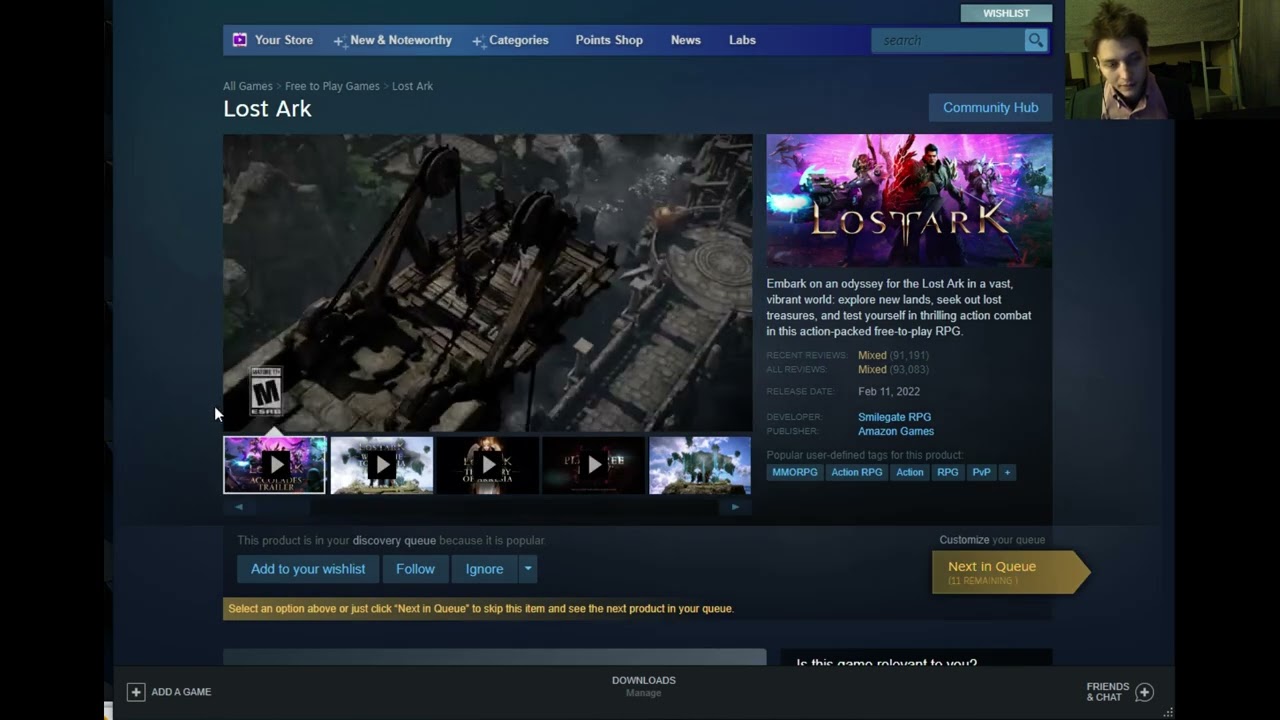This screenshot has width=1280, height=720.
Task: Open Friends & Chat plus icon
Action: coord(1145,692)
